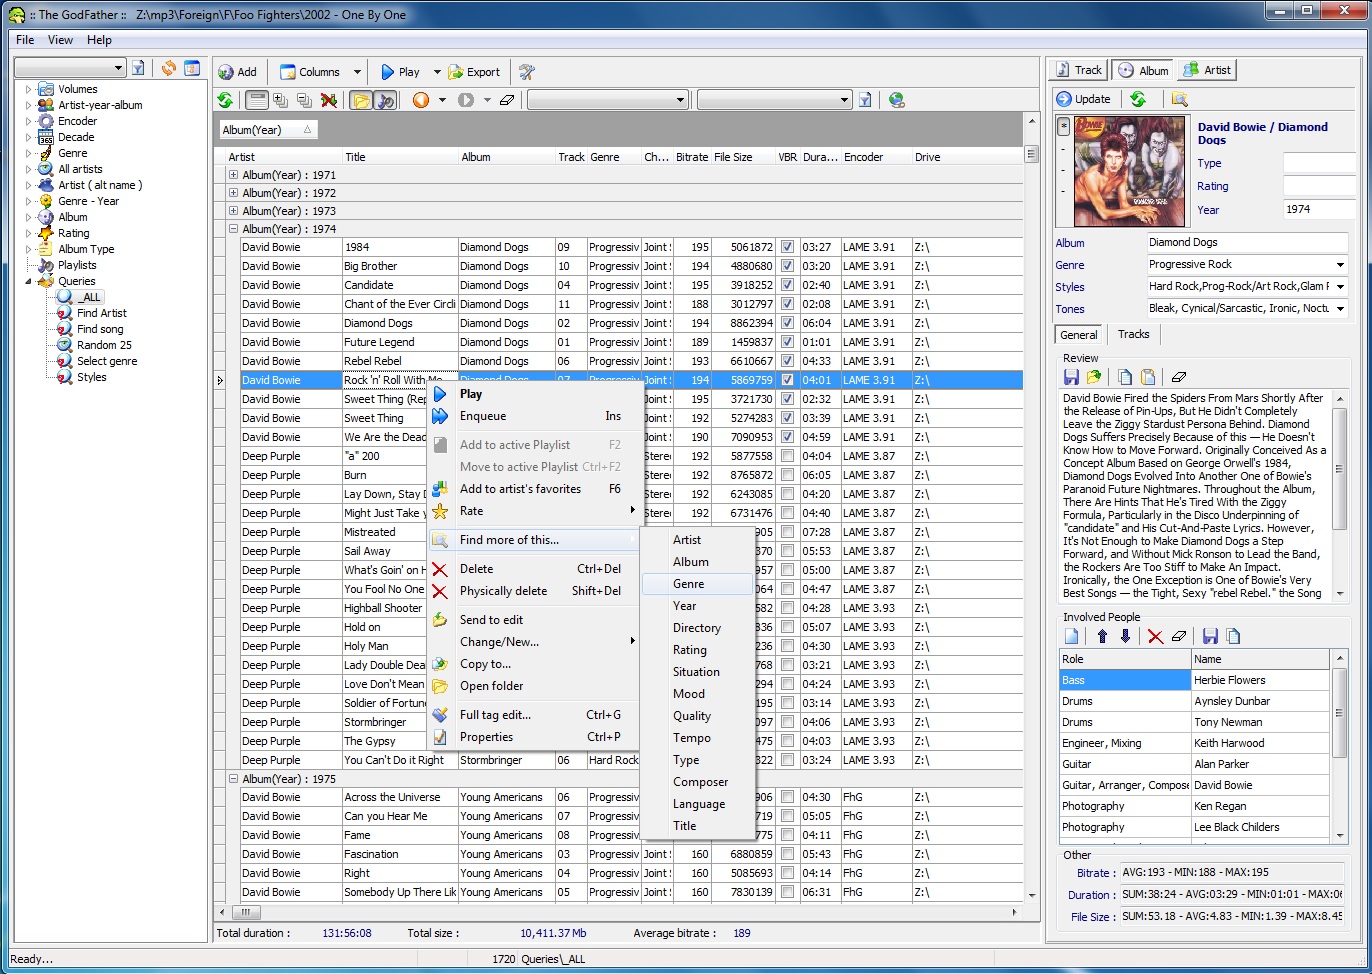Click the open-file icon in Review toolbar
Image resolution: width=1372 pixels, height=974 pixels.
1094,377
